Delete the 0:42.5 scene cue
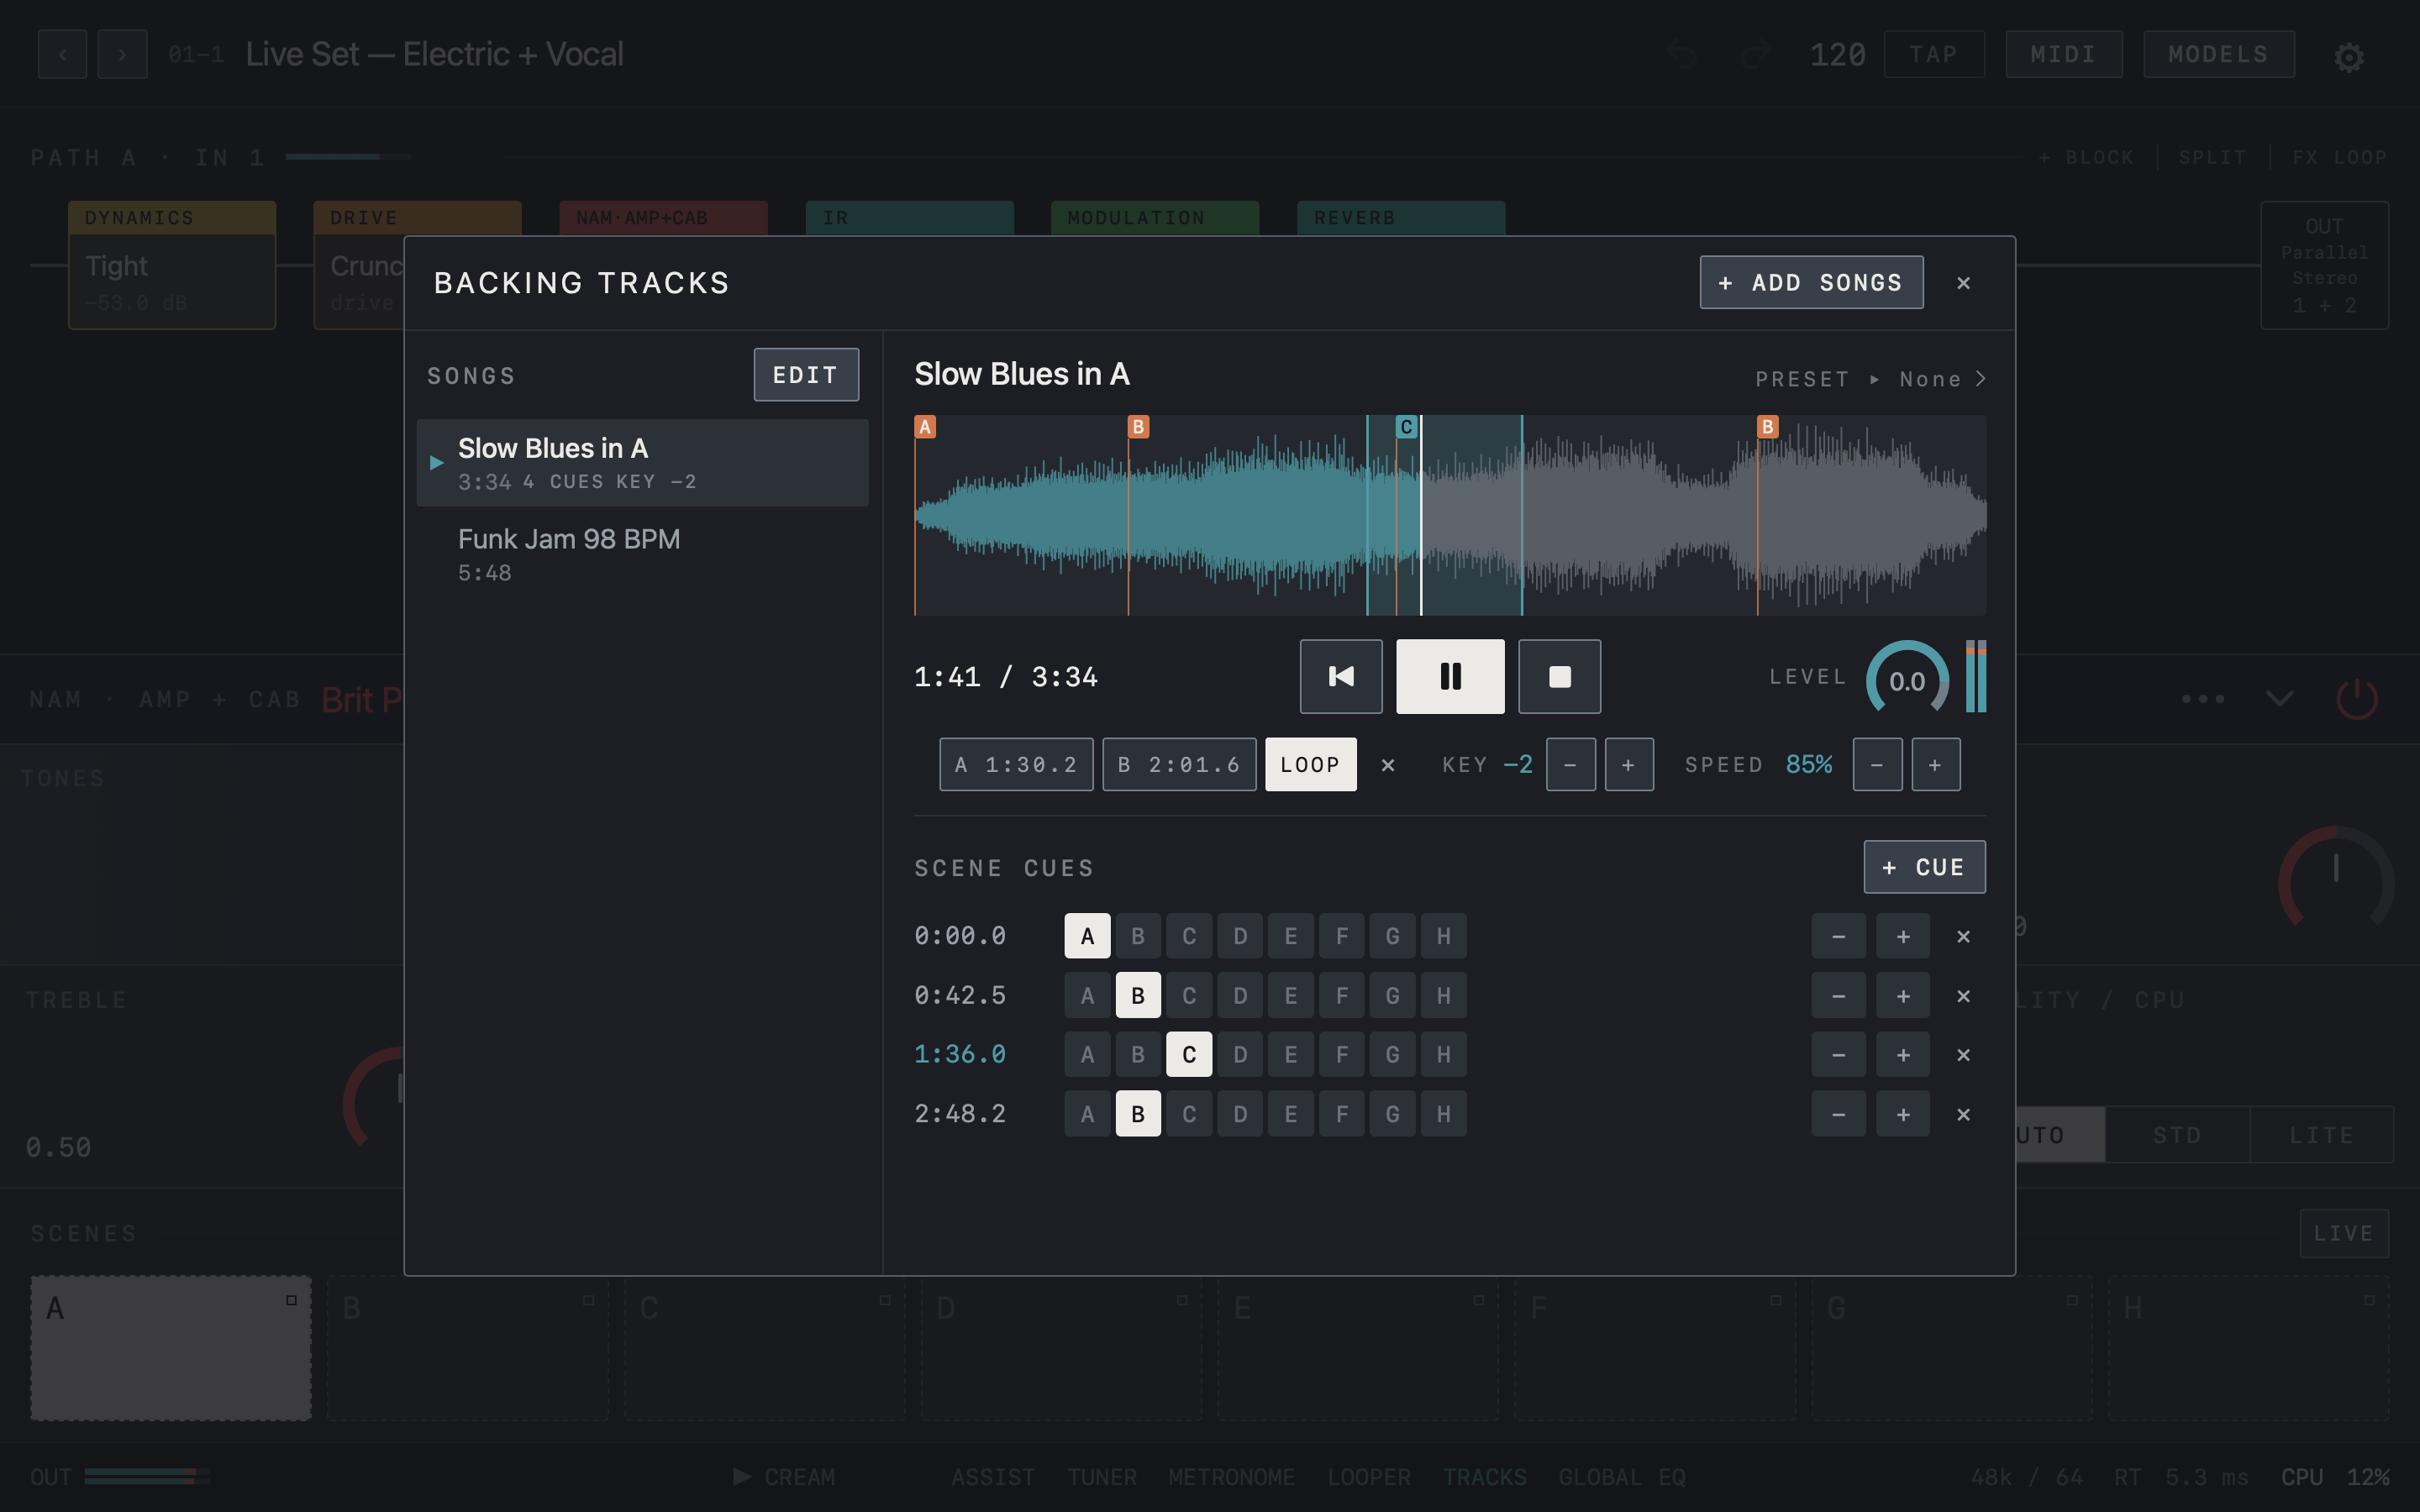2420x1512 pixels. point(1963,996)
